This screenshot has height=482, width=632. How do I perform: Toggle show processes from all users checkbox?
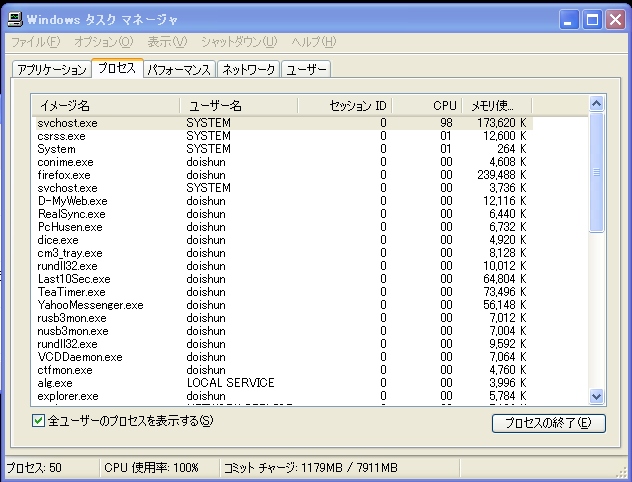[x=39, y=421]
